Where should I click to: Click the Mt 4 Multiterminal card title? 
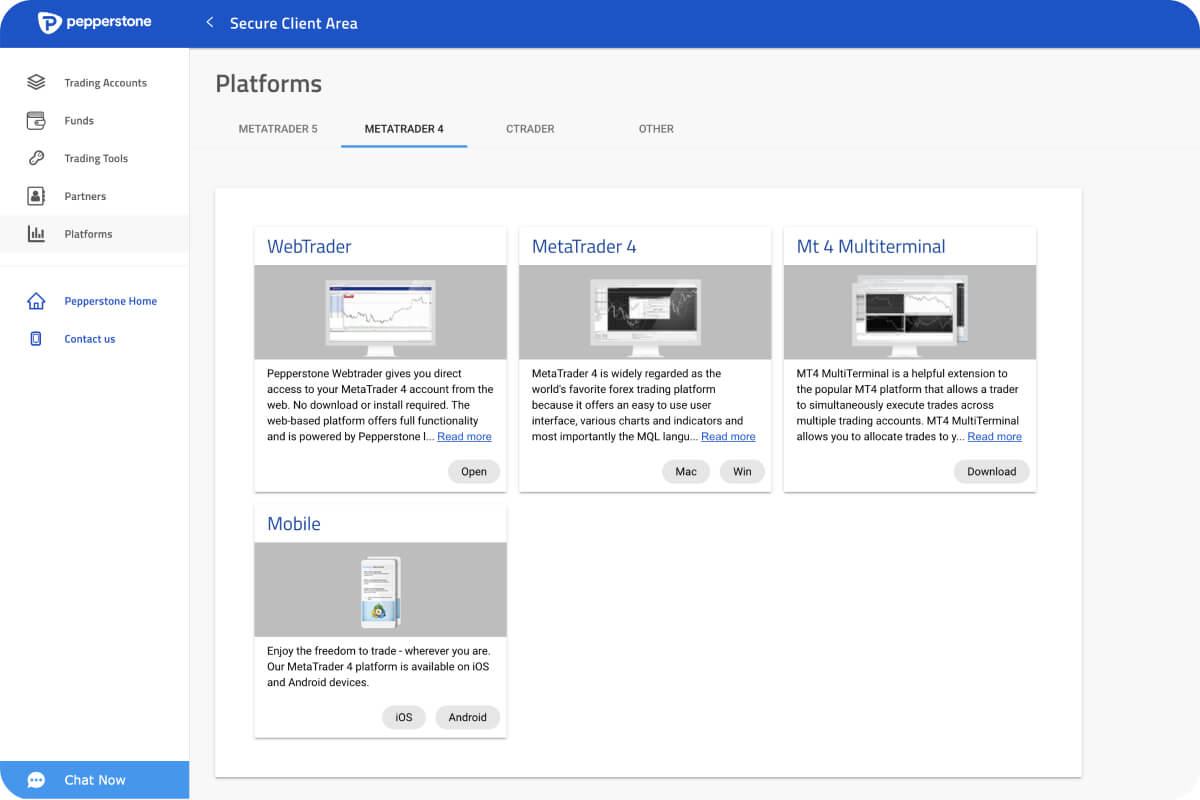pos(871,246)
